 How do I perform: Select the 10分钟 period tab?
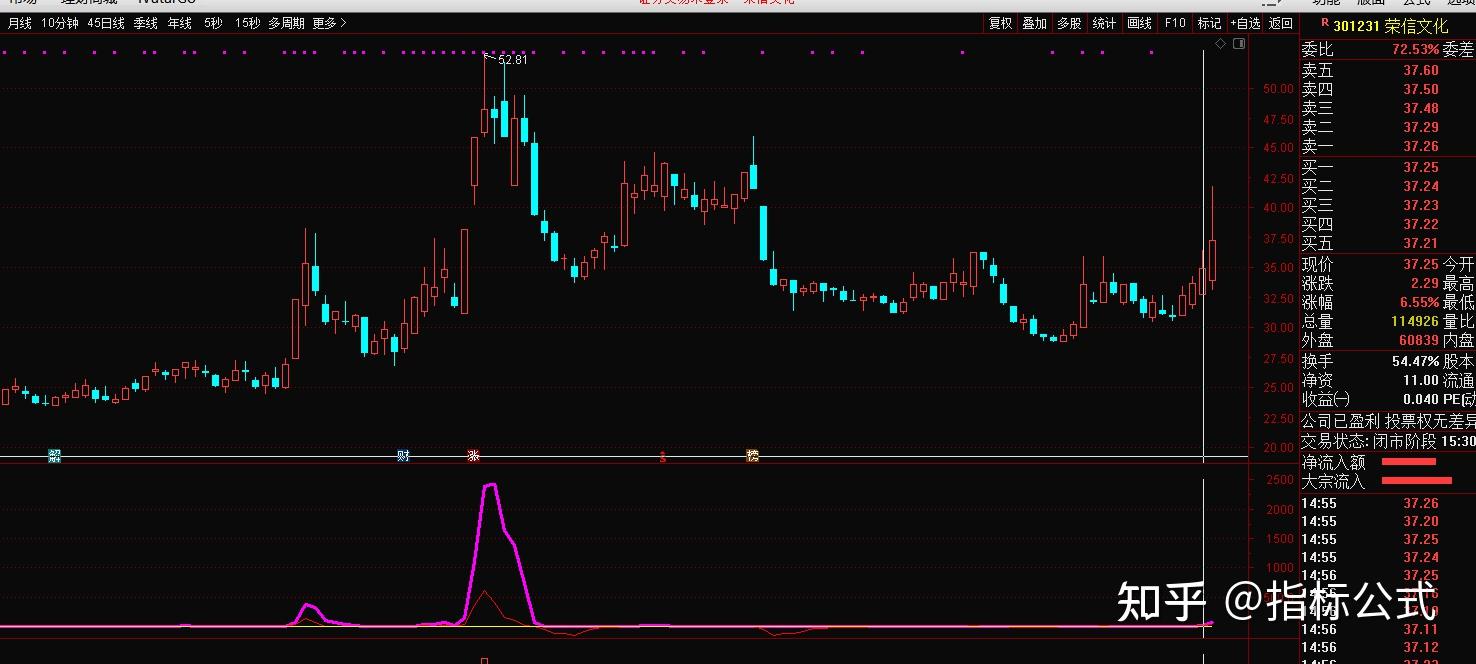pos(60,23)
